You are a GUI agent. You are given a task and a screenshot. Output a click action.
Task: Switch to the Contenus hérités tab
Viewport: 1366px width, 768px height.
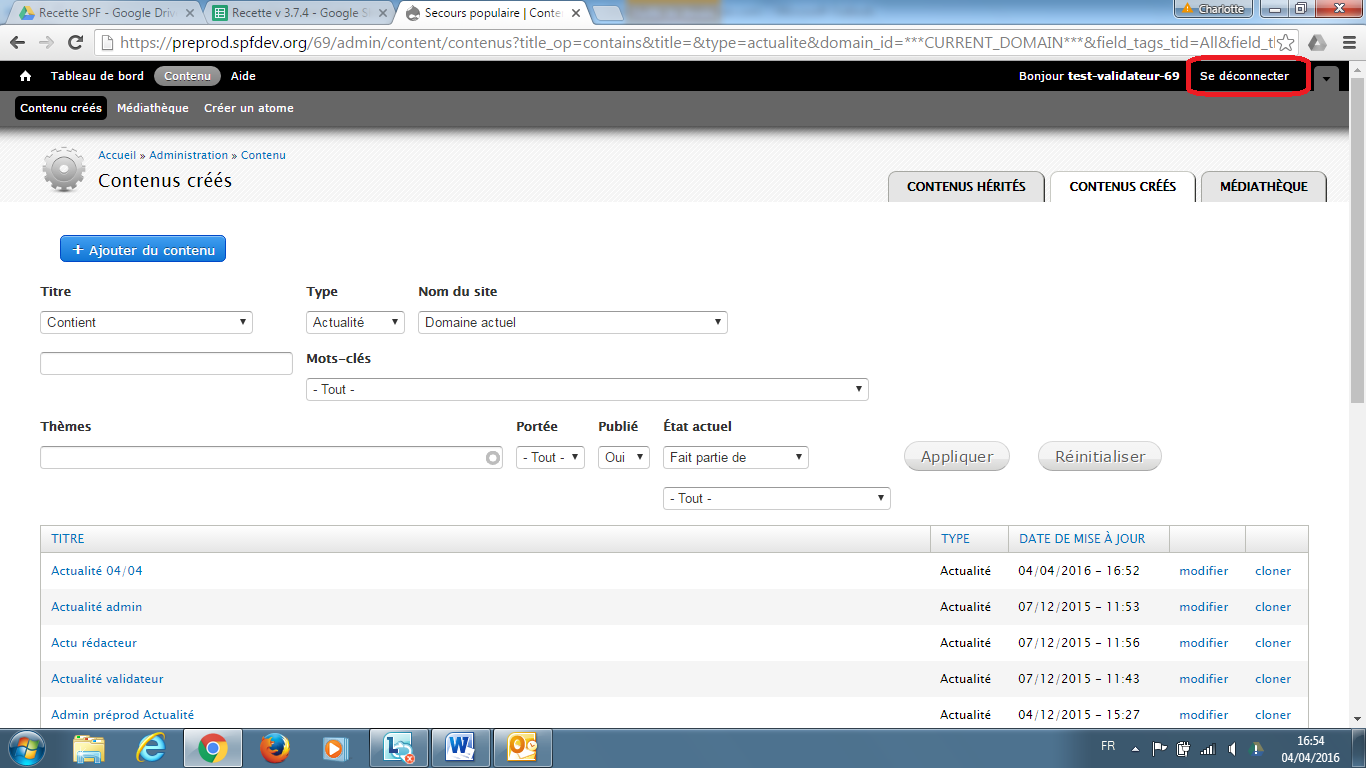pyautogui.click(x=966, y=187)
